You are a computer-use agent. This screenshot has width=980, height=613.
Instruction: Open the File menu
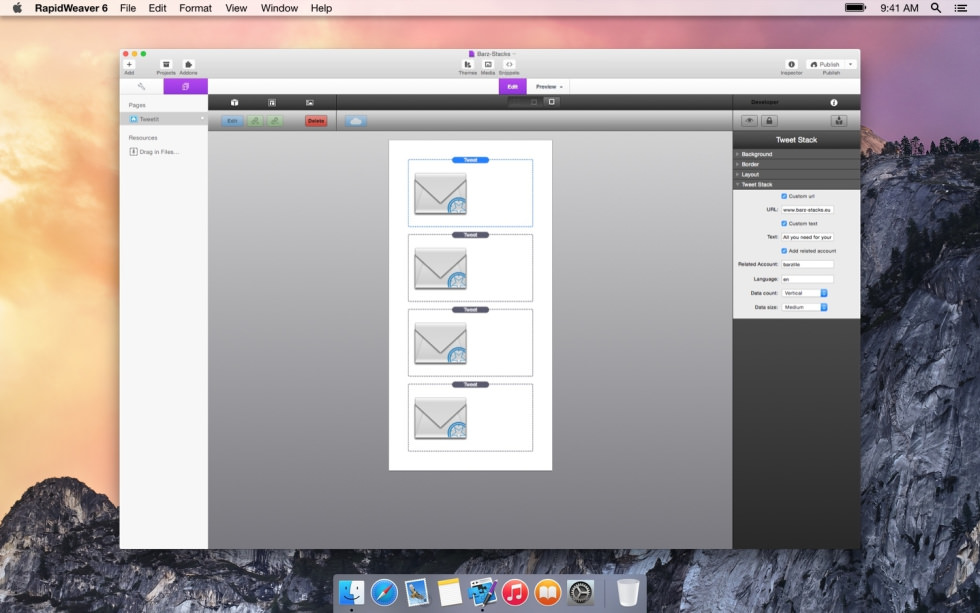[128, 8]
